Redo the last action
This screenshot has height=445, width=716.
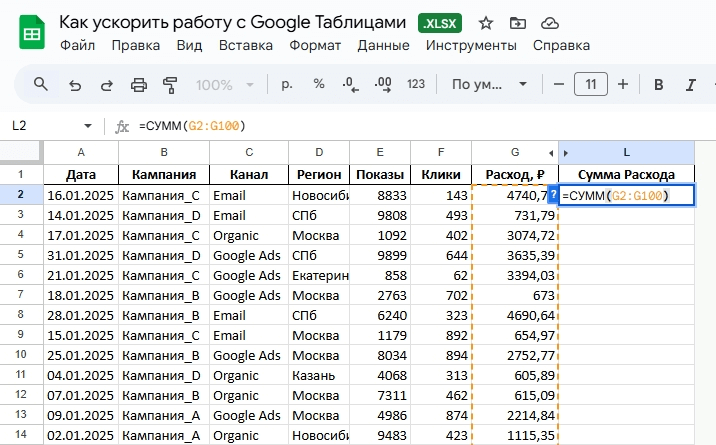(107, 85)
